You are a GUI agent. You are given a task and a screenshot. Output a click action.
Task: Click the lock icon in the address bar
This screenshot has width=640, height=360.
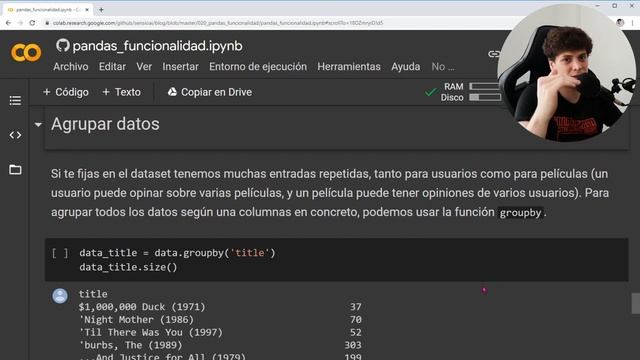[x=47, y=23]
